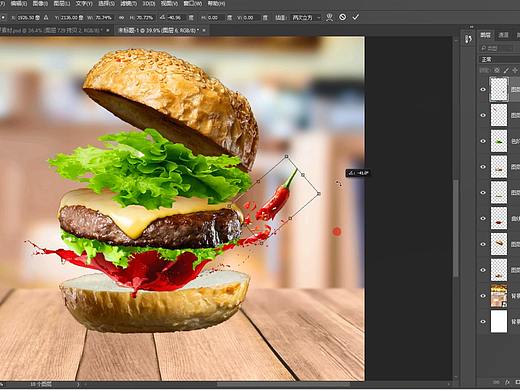Hide the red sauce thumbnail layer

(x=483, y=218)
